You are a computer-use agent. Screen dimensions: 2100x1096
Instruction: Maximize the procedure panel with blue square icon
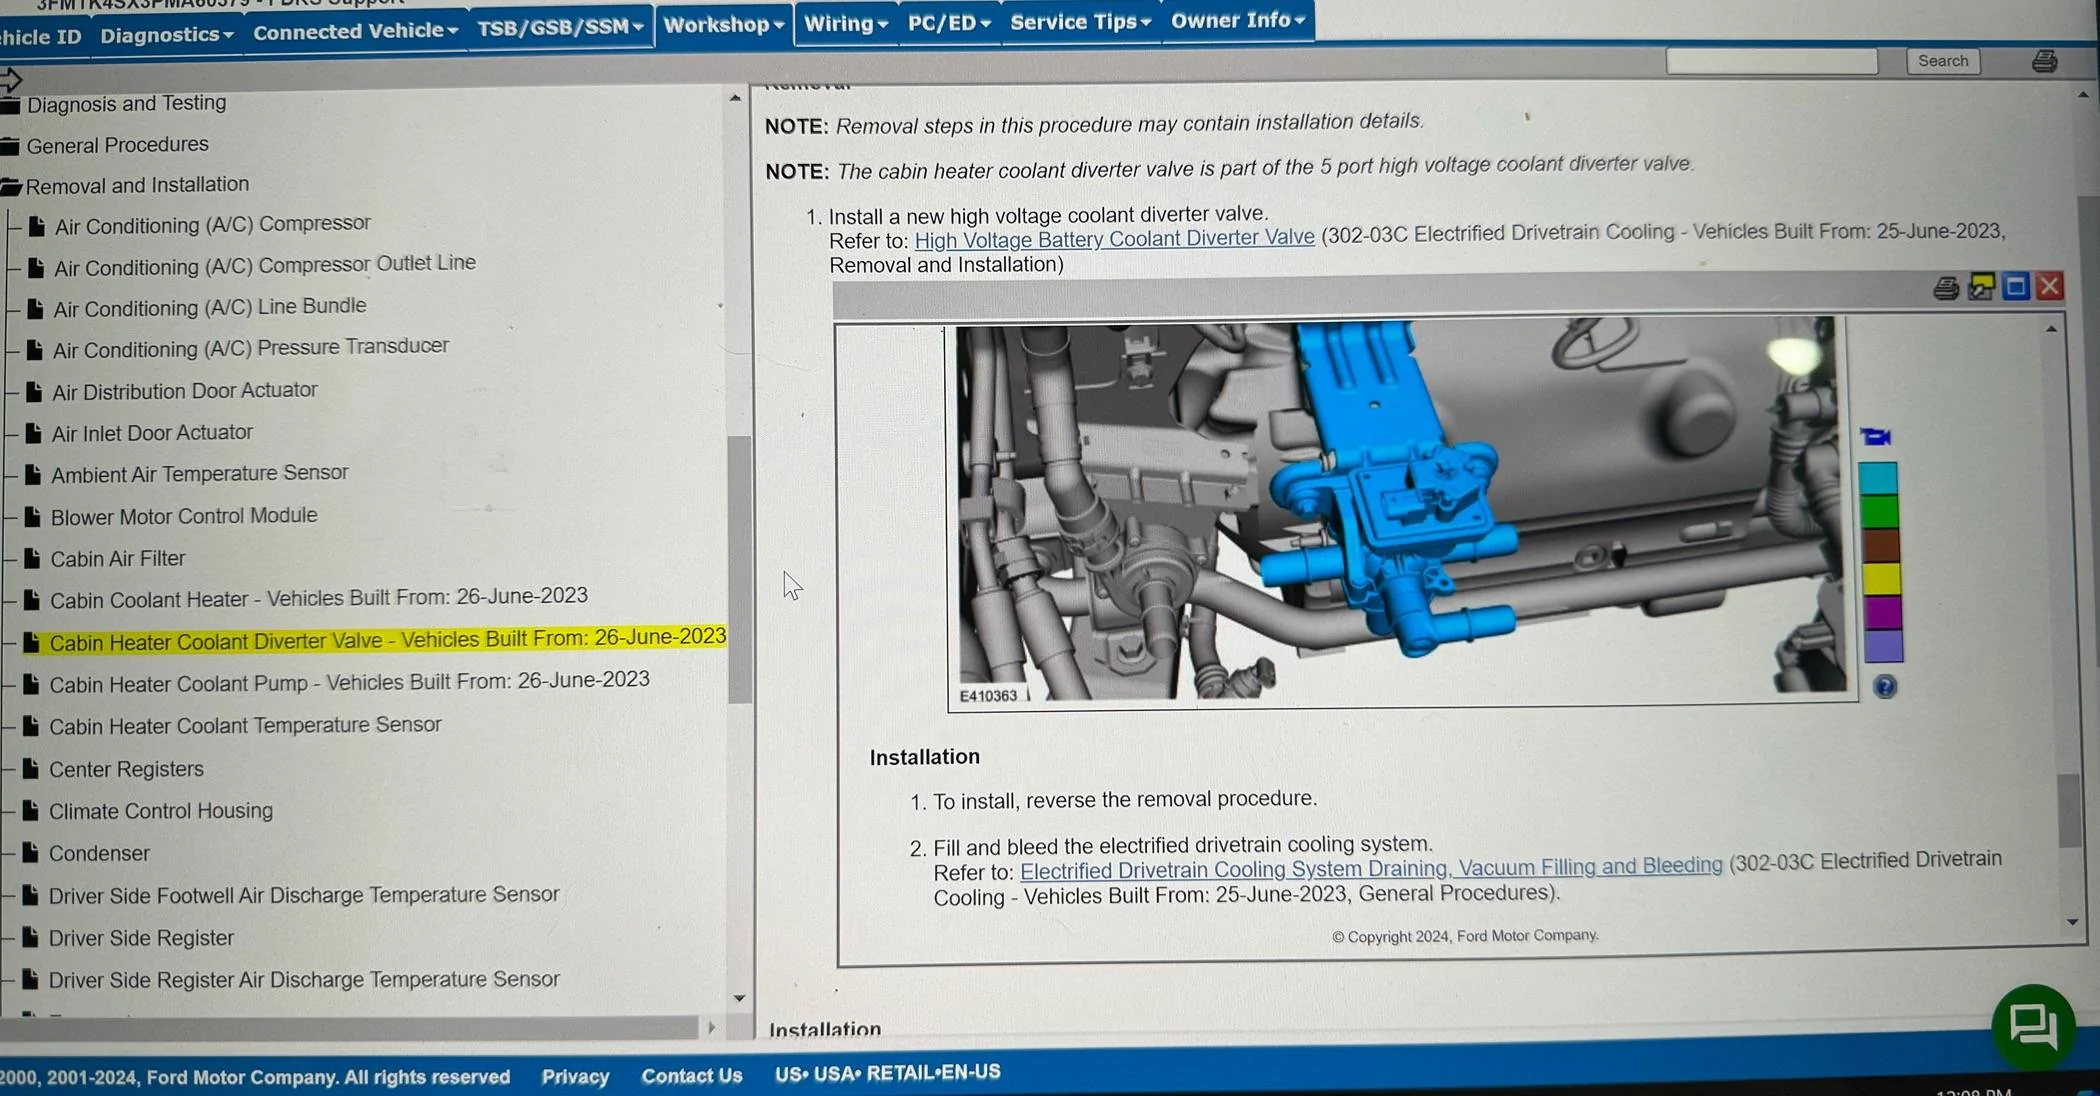click(2015, 287)
